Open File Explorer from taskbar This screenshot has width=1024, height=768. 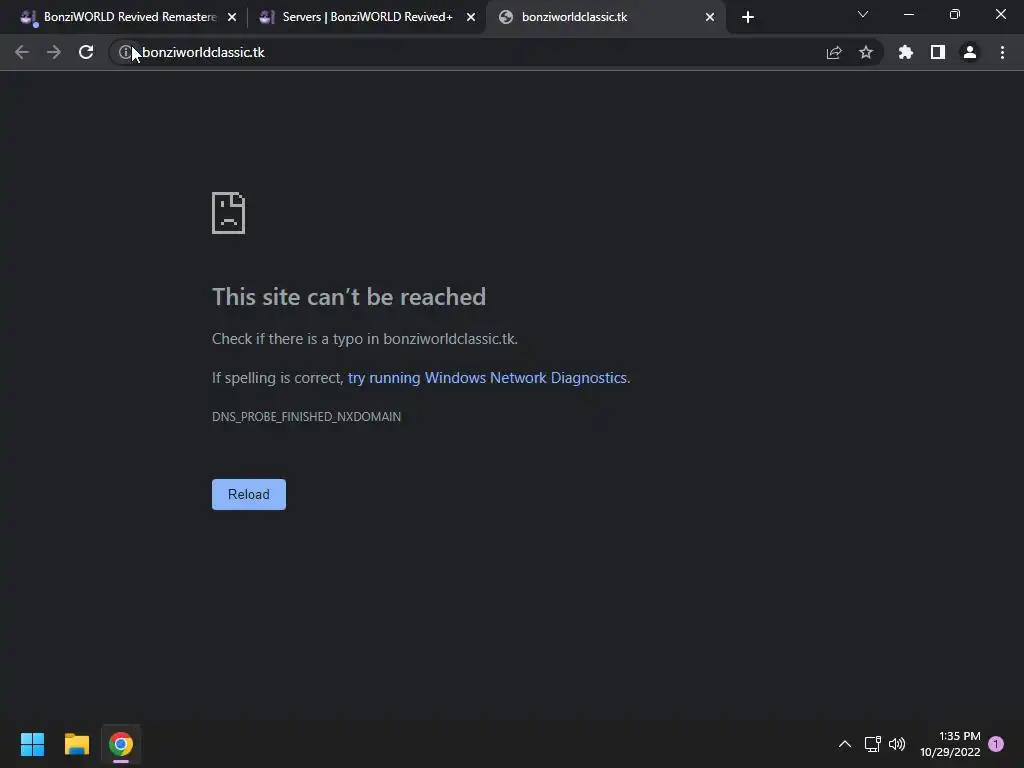tap(76, 744)
